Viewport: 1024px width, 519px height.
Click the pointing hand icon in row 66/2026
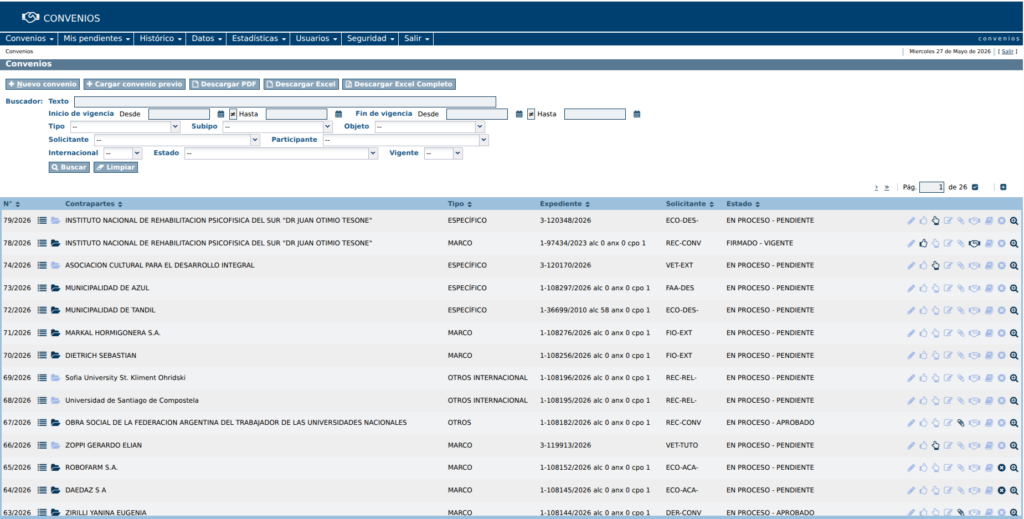[935, 445]
